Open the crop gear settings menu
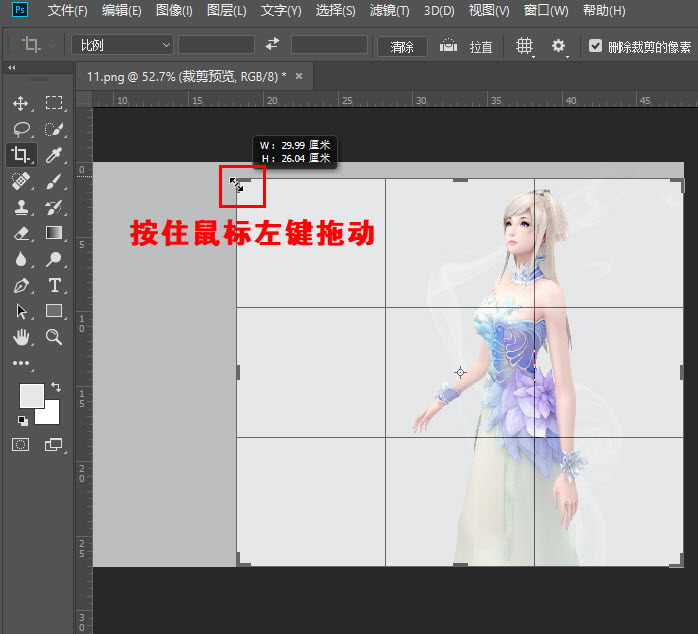This screenshot has height=634, width=698. pos(559,45)
